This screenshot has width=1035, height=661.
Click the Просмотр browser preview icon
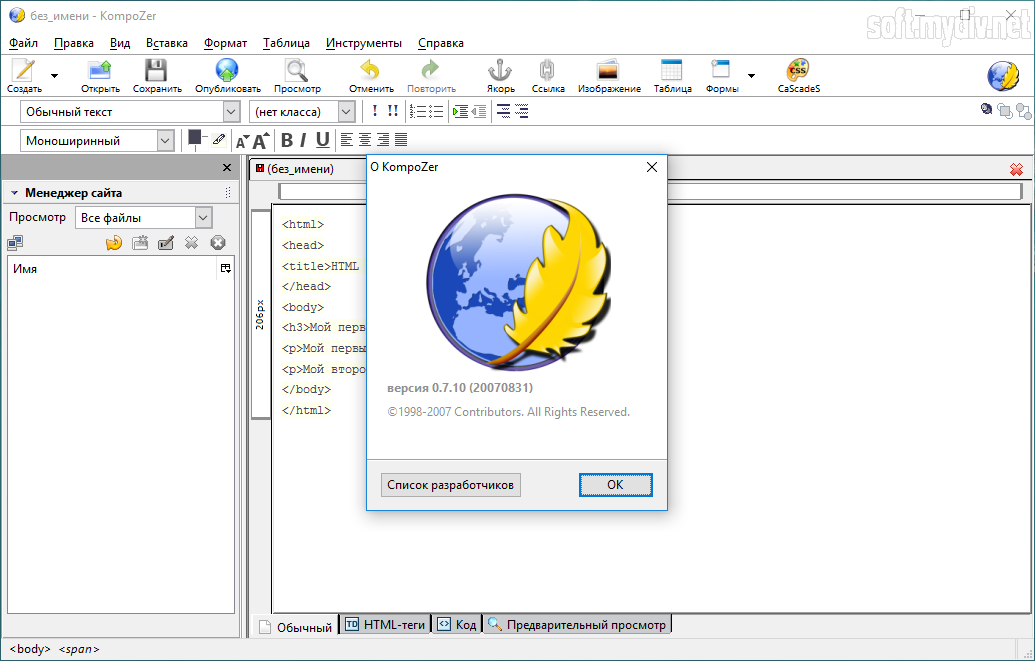(297, 71)
